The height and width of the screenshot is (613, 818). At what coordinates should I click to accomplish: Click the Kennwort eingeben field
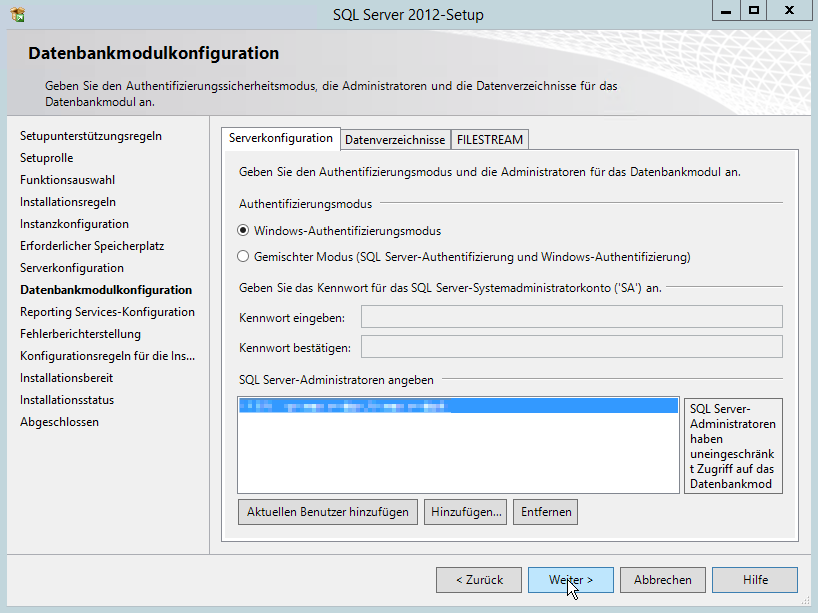[571, 317]
